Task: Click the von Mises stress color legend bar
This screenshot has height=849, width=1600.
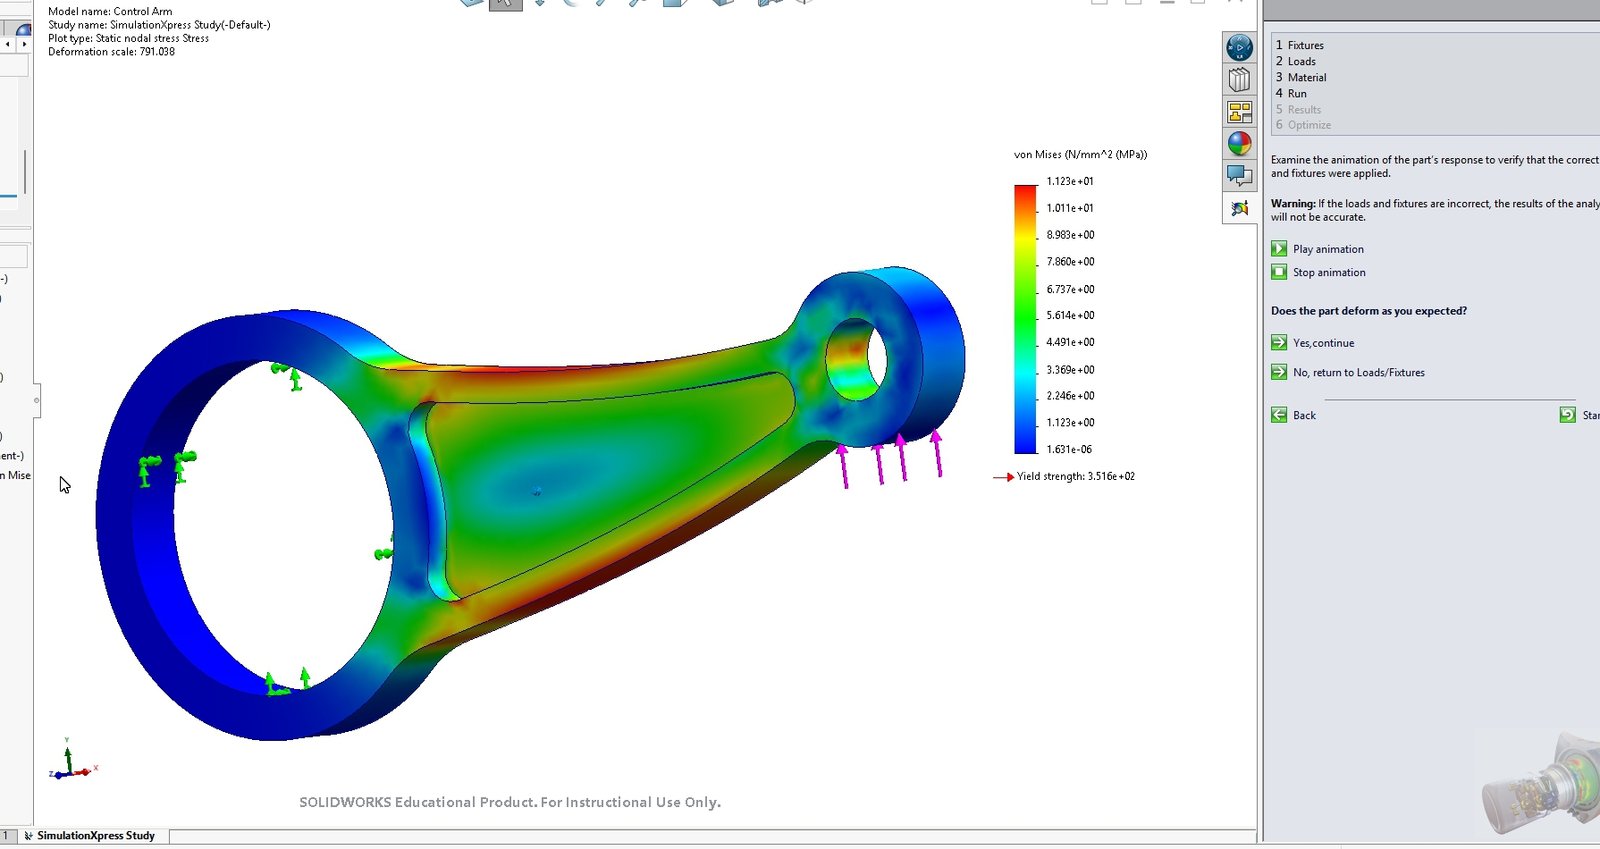Action: pos(1025,318)
